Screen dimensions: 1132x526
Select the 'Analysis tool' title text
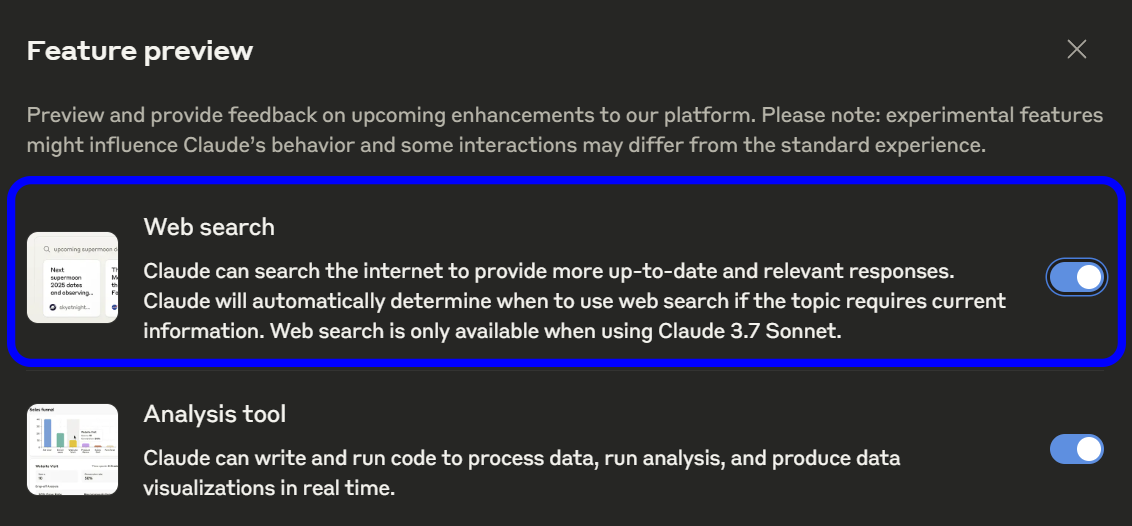[215, 413]
